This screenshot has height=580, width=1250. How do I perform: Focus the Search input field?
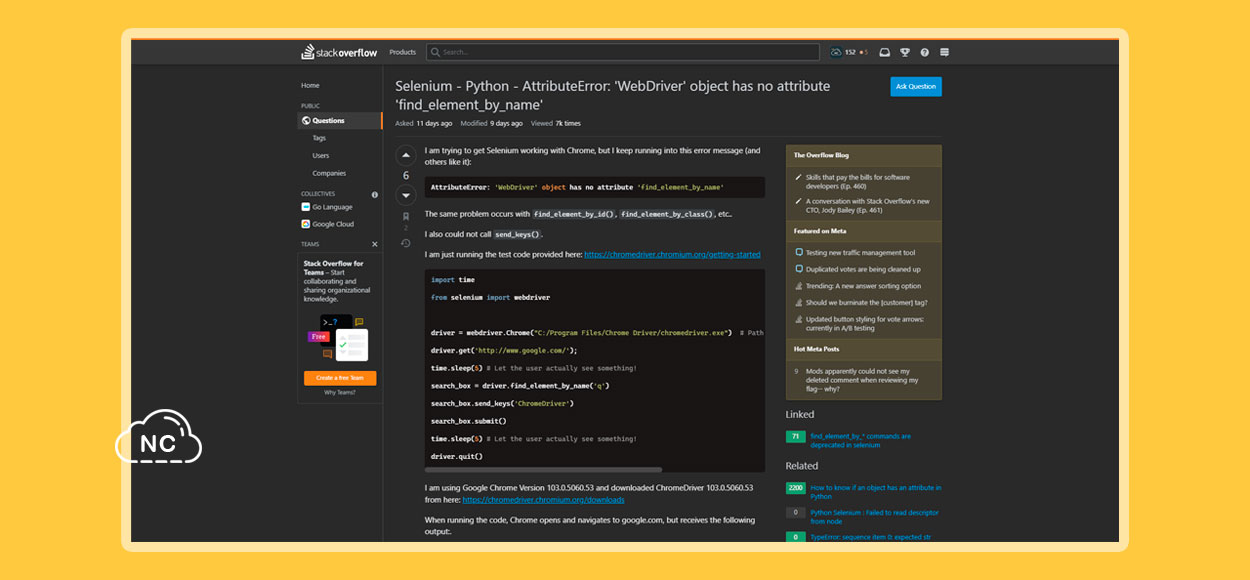(623, 52)
